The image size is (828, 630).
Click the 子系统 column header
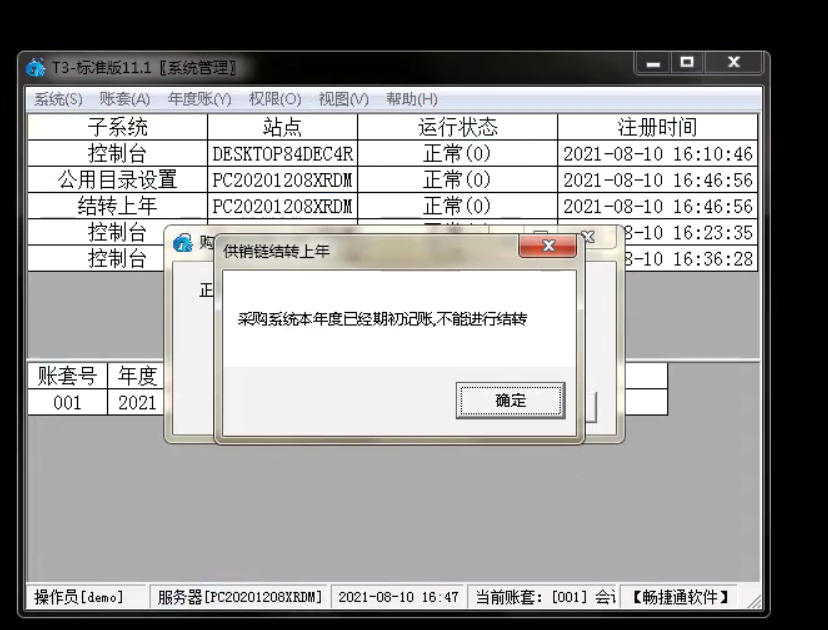click(117, 127)
